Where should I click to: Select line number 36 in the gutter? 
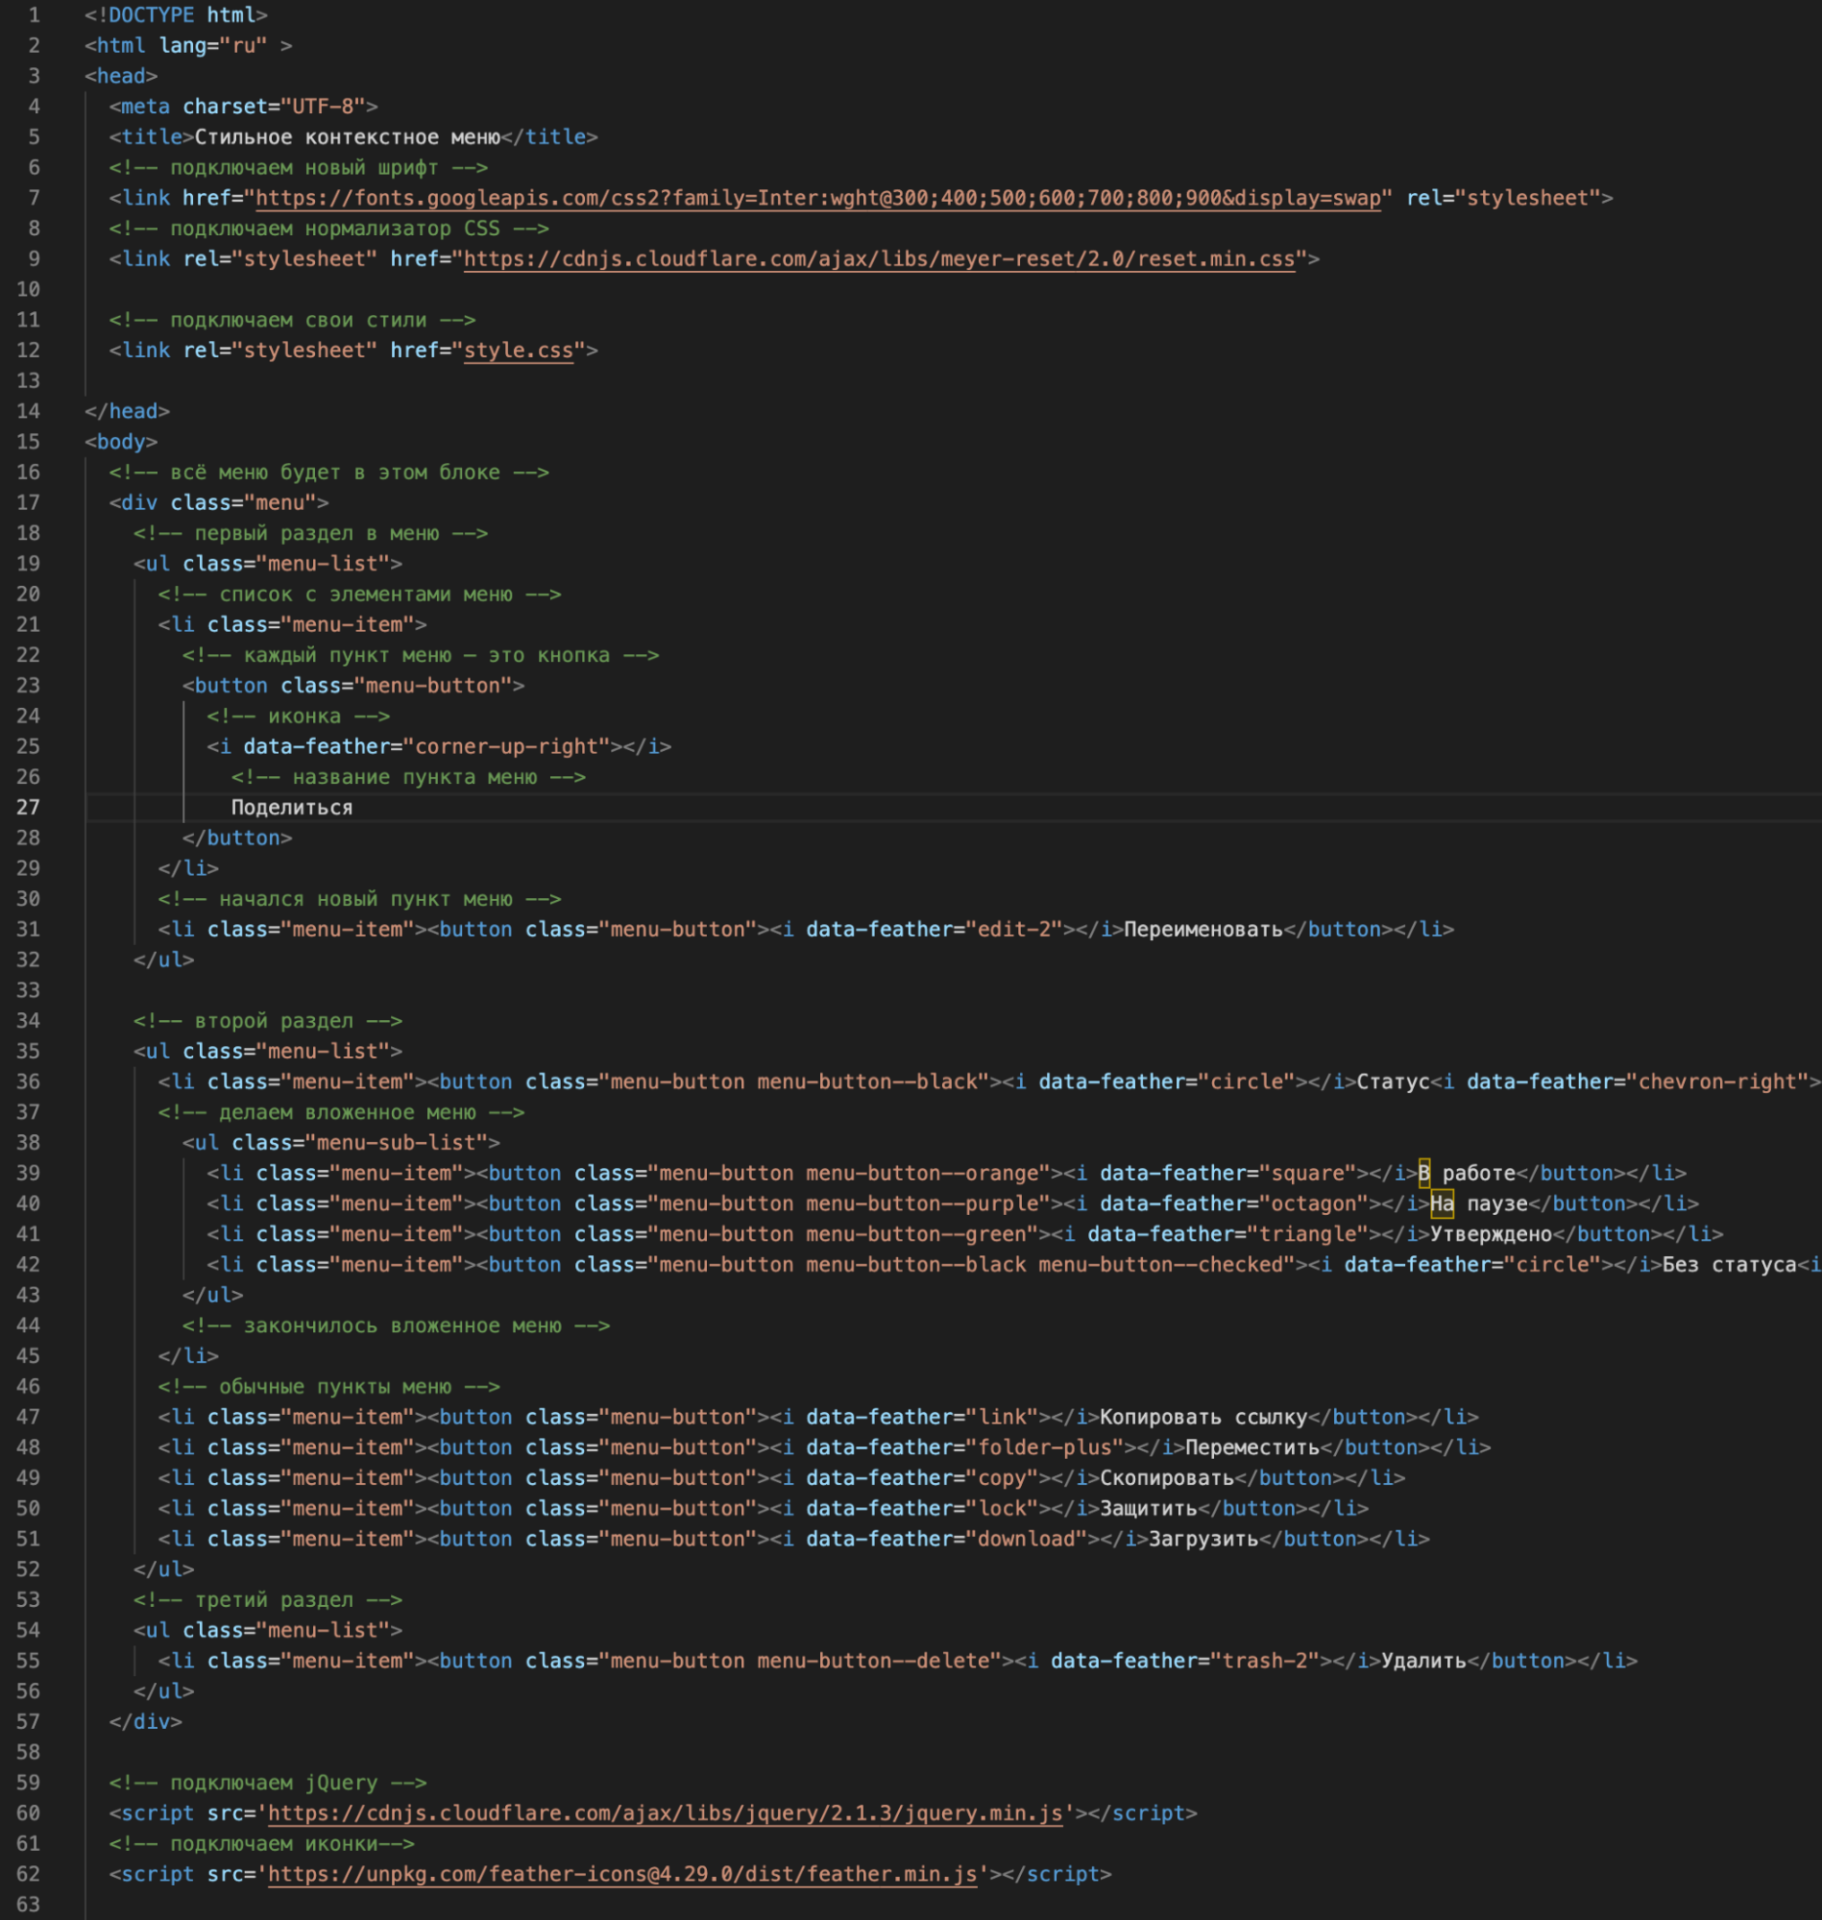tap(28, 1081)
